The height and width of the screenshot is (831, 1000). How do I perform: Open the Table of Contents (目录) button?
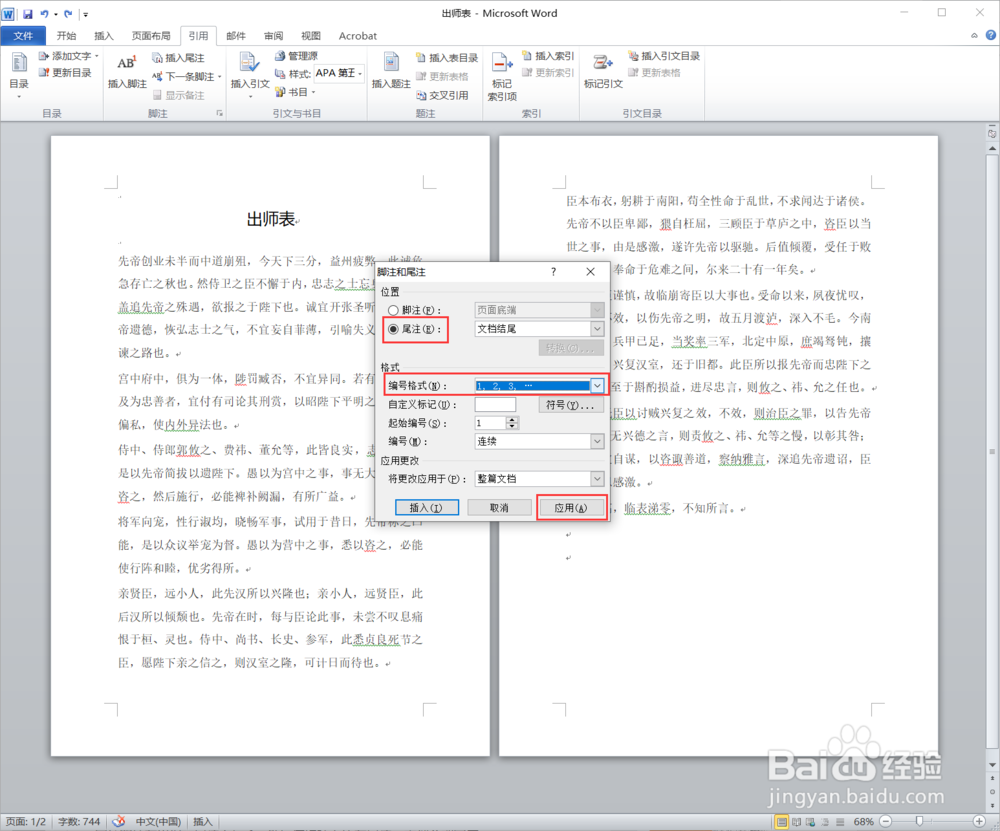coord(18,75)
